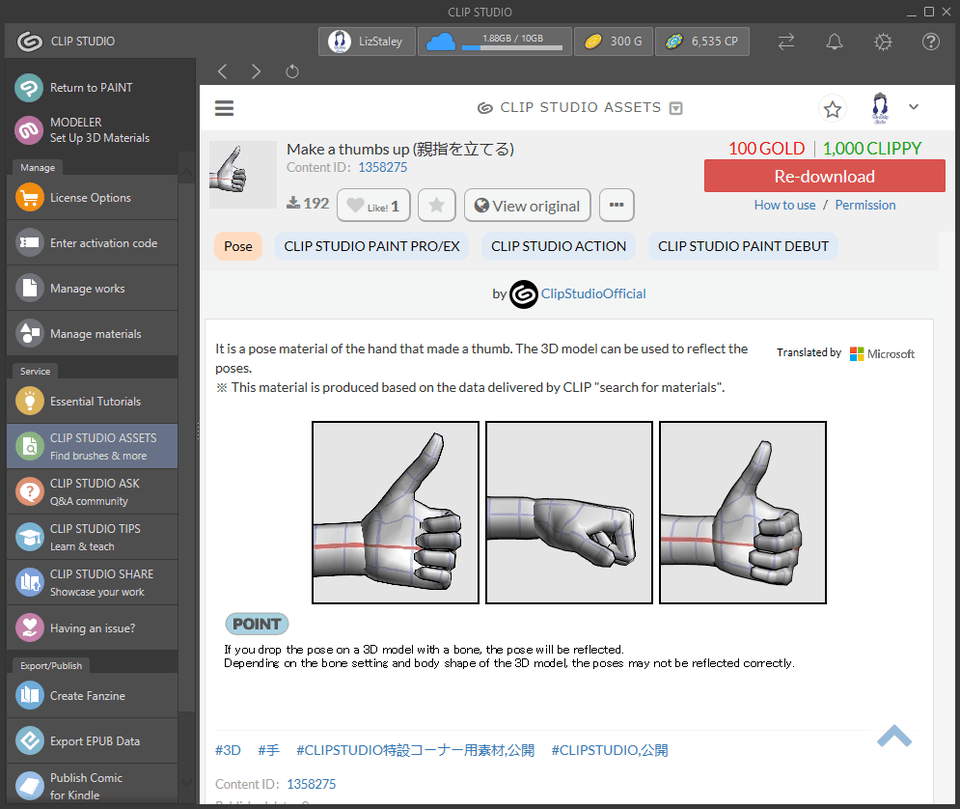Image resolution: width=960 pixels, height=809 pixels.
Task: Open settings with the gear icon
Action: pyautogui.click(x=882, y=42)
